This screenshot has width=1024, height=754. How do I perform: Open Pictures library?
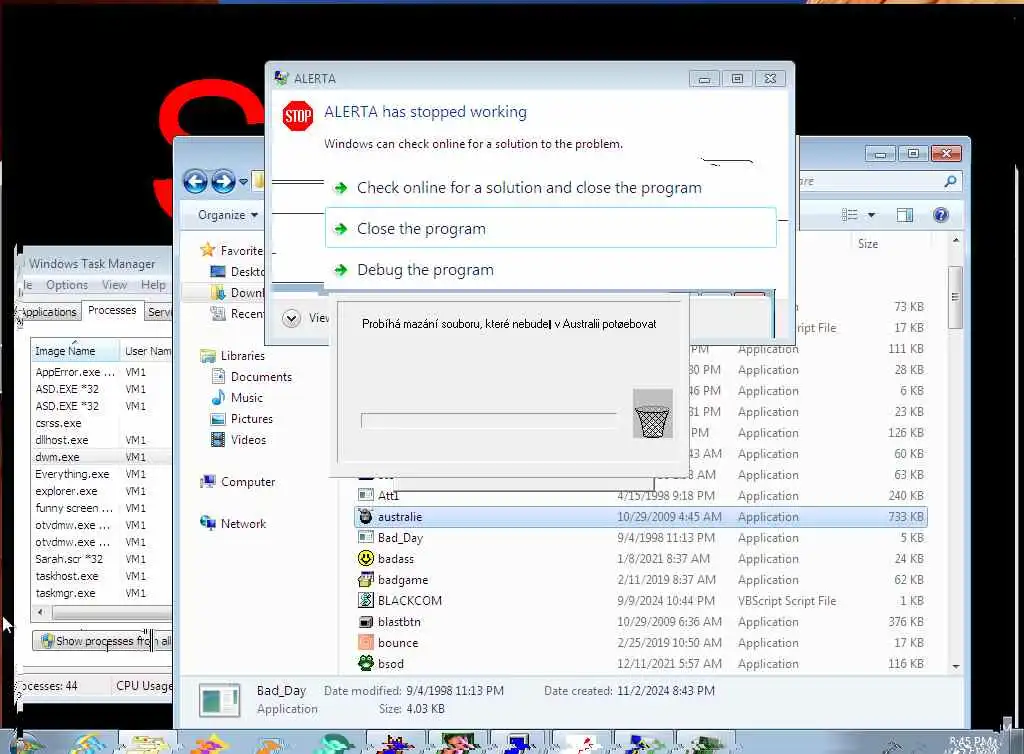pos(242,418)
